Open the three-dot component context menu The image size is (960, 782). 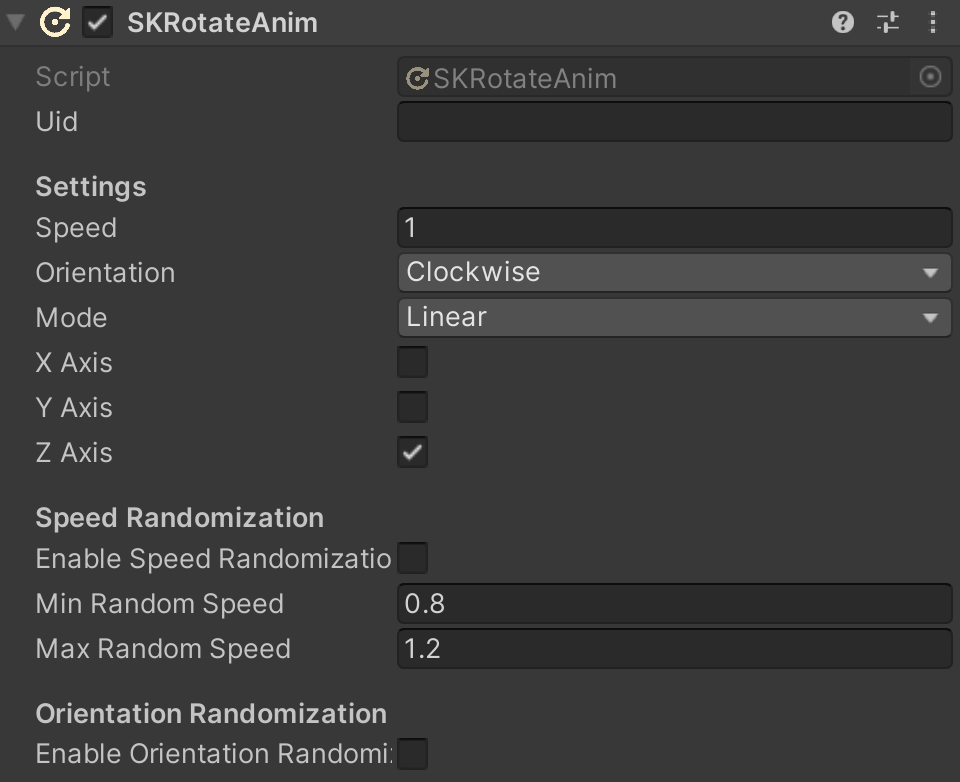pyautogui.click(x=932, y=22)
